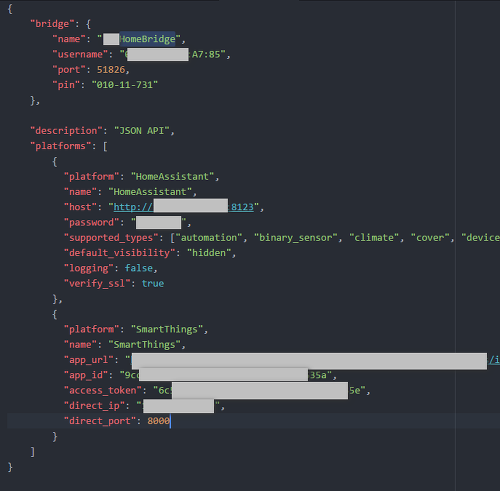
Task: Click the true verify_ssl value
Action: point(153,284)
